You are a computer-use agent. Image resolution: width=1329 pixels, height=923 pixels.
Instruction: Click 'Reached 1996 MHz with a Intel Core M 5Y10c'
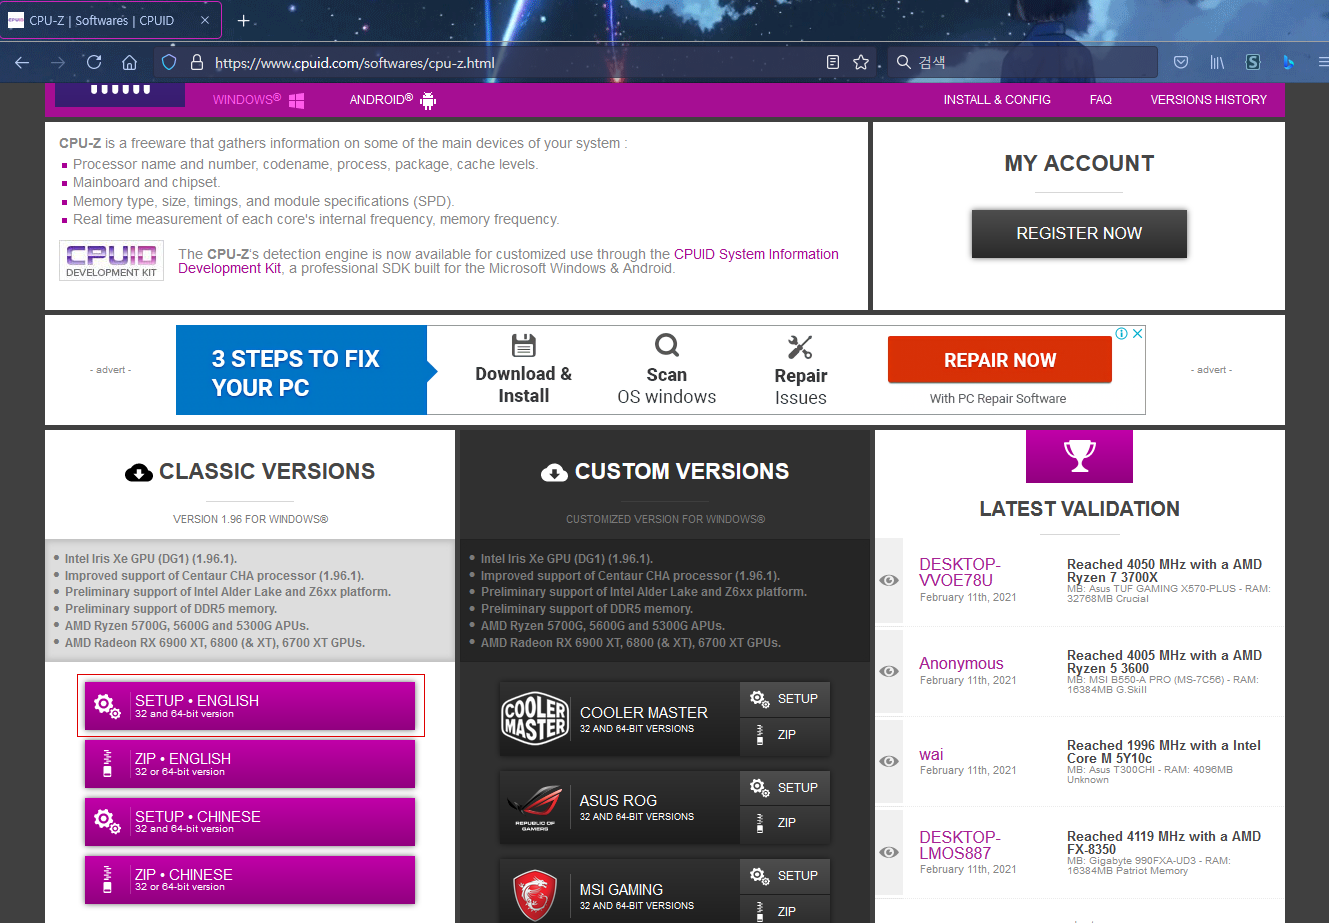(1164, 752)
